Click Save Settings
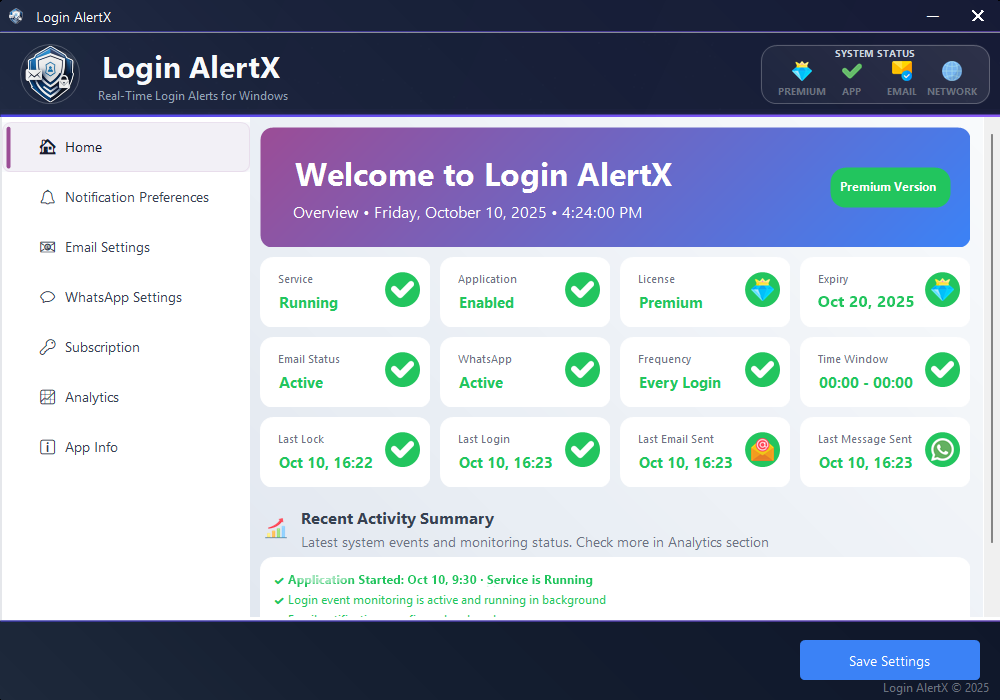The image size is (1000, 700). click(889, 660)
